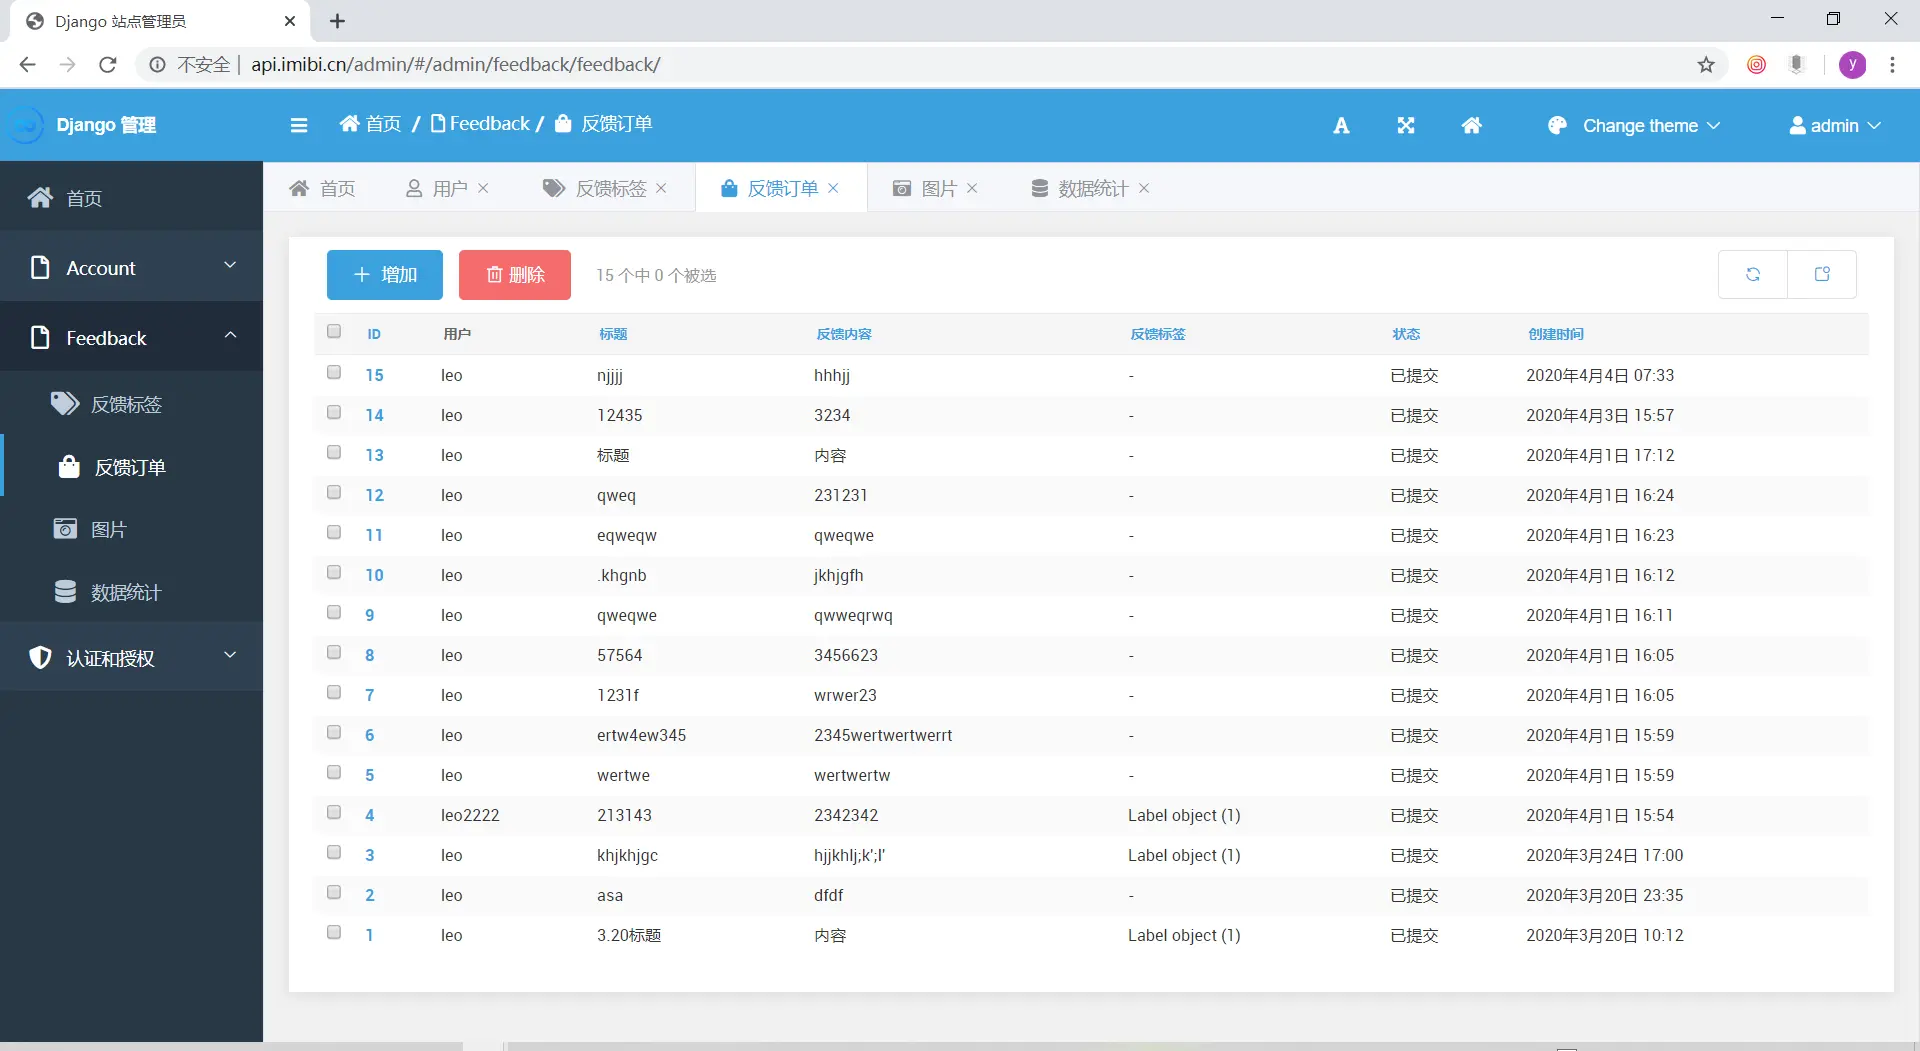Open page in new window icon
Screen dimensions: 1920x1051
pyautogui.click(x=1822, y=274)
